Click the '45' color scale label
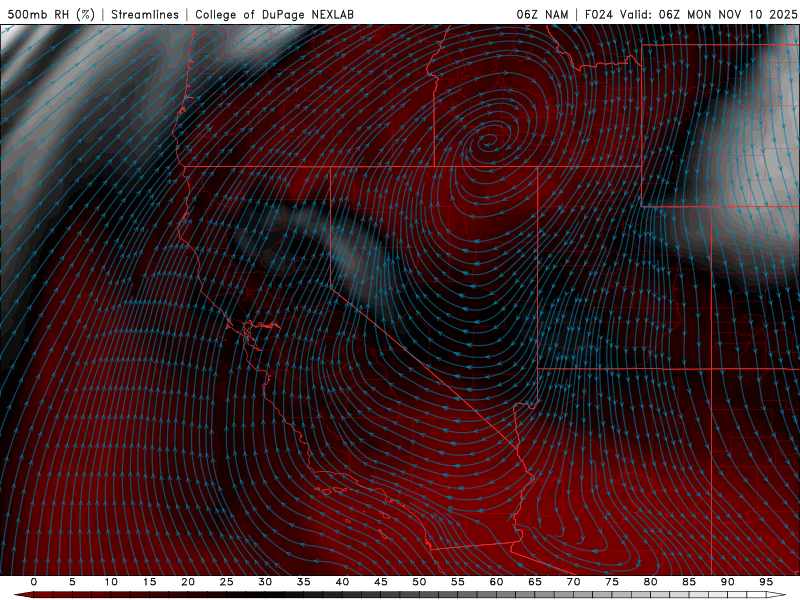Image resolution: width=800 pixels, height=600 pixels. (x=381, y=582)
